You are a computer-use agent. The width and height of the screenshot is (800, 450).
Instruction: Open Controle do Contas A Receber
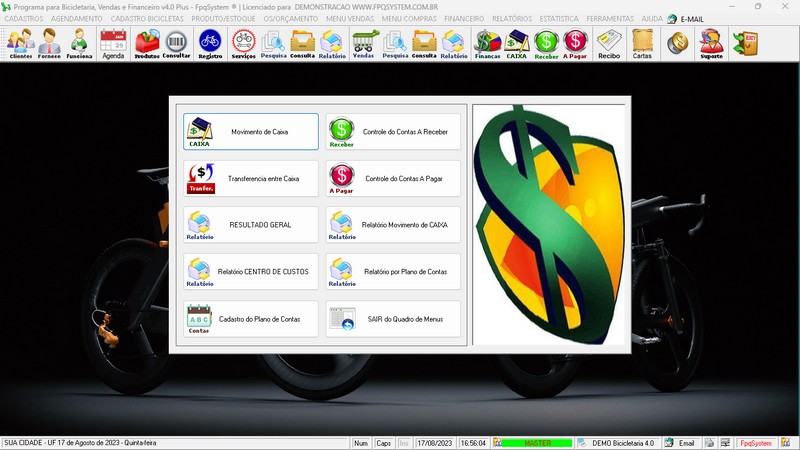393,132
